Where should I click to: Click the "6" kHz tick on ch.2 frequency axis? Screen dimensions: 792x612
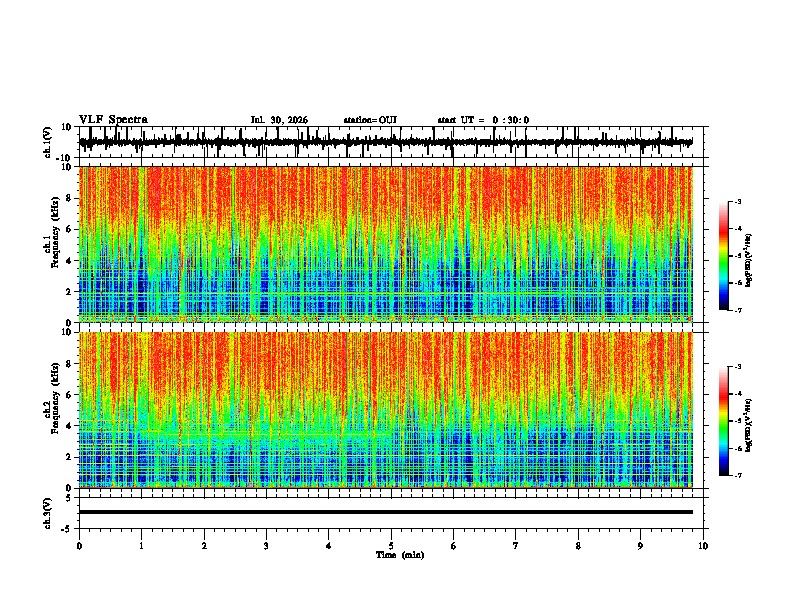tap(69, 395)
